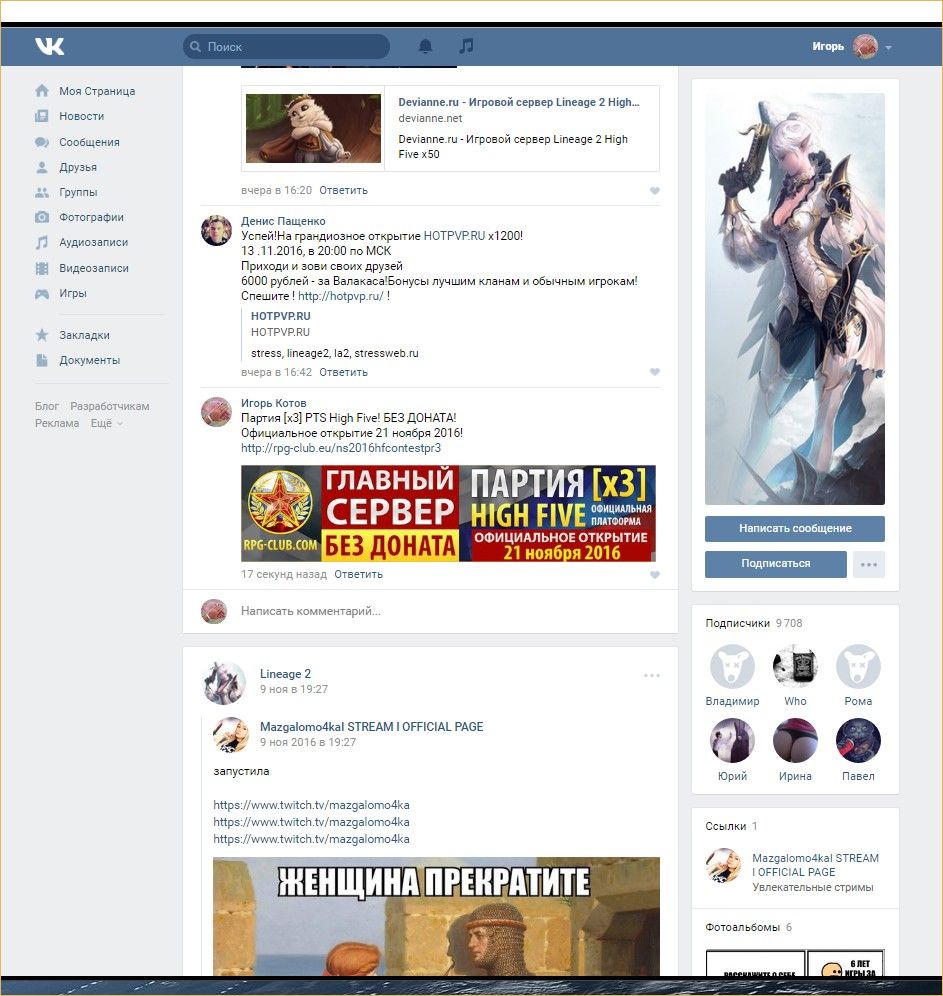Image resolution: width=943 pixels, height=996 pixels.
Task: Open the rpg-club.eu contest link
Action: [x=341, y=448]
